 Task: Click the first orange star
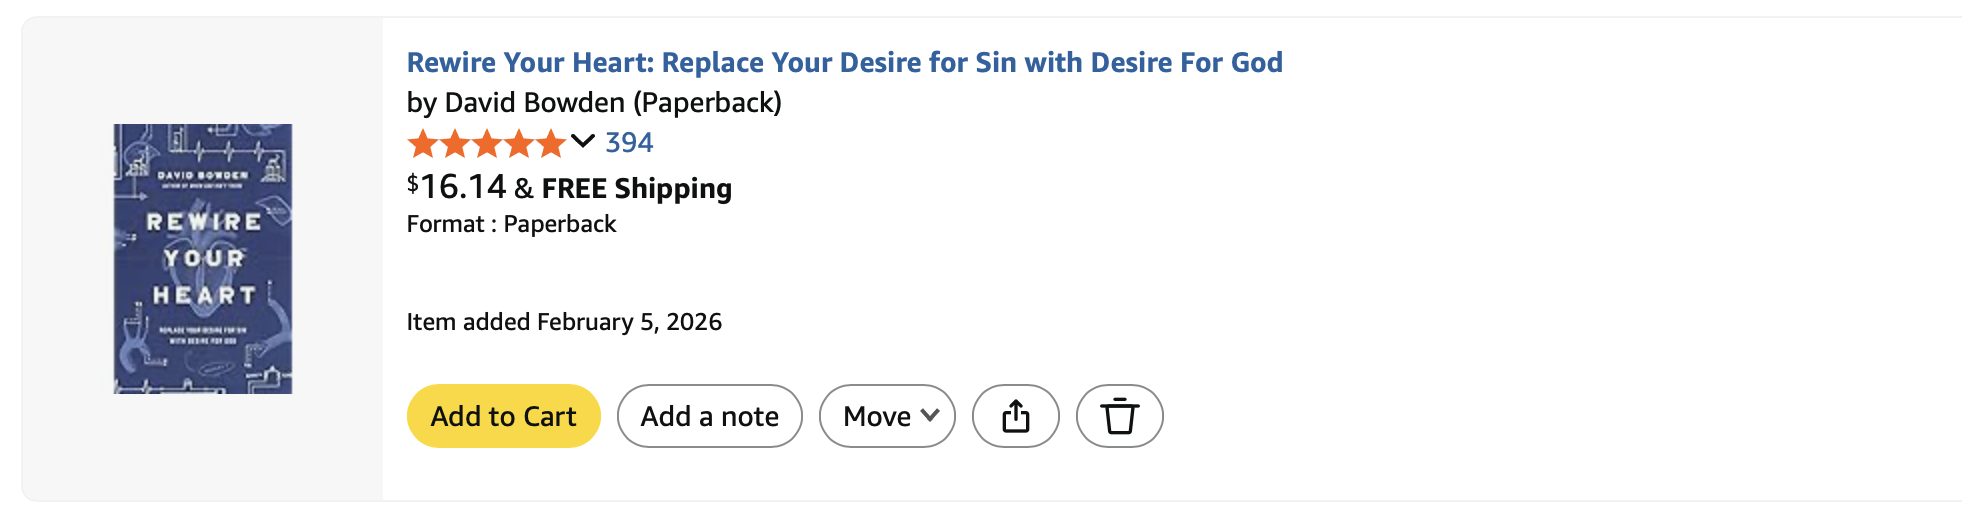[x=423, y=144]
